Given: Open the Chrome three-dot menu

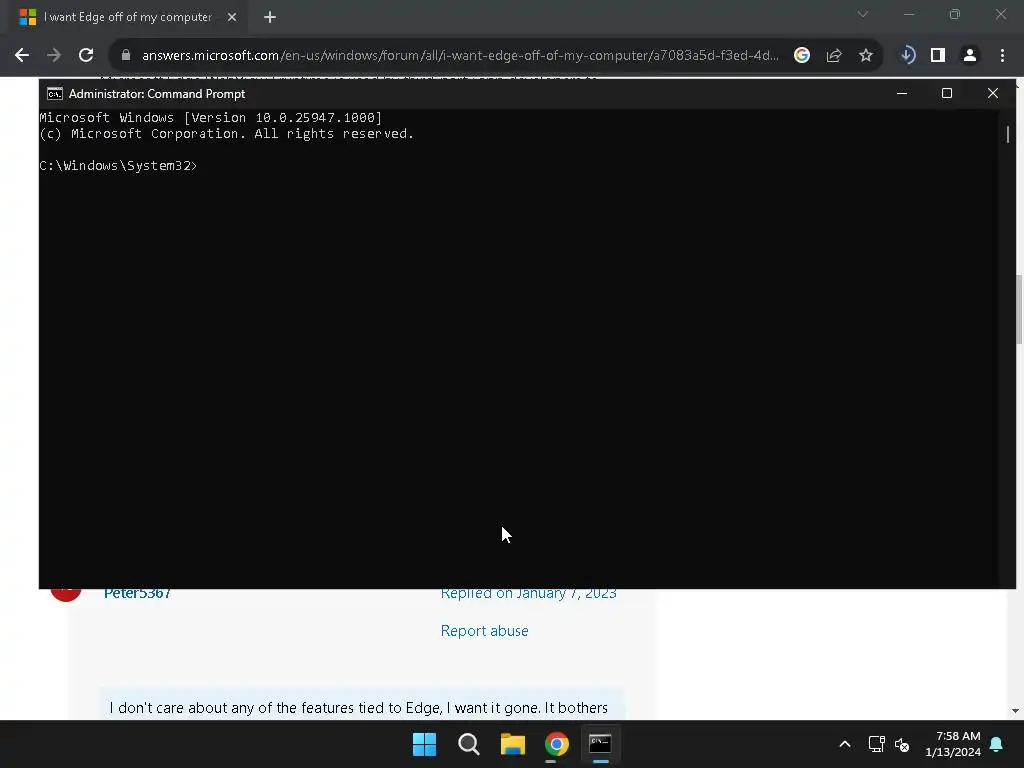Looking at the screenshot, I should pos(1002,56).
